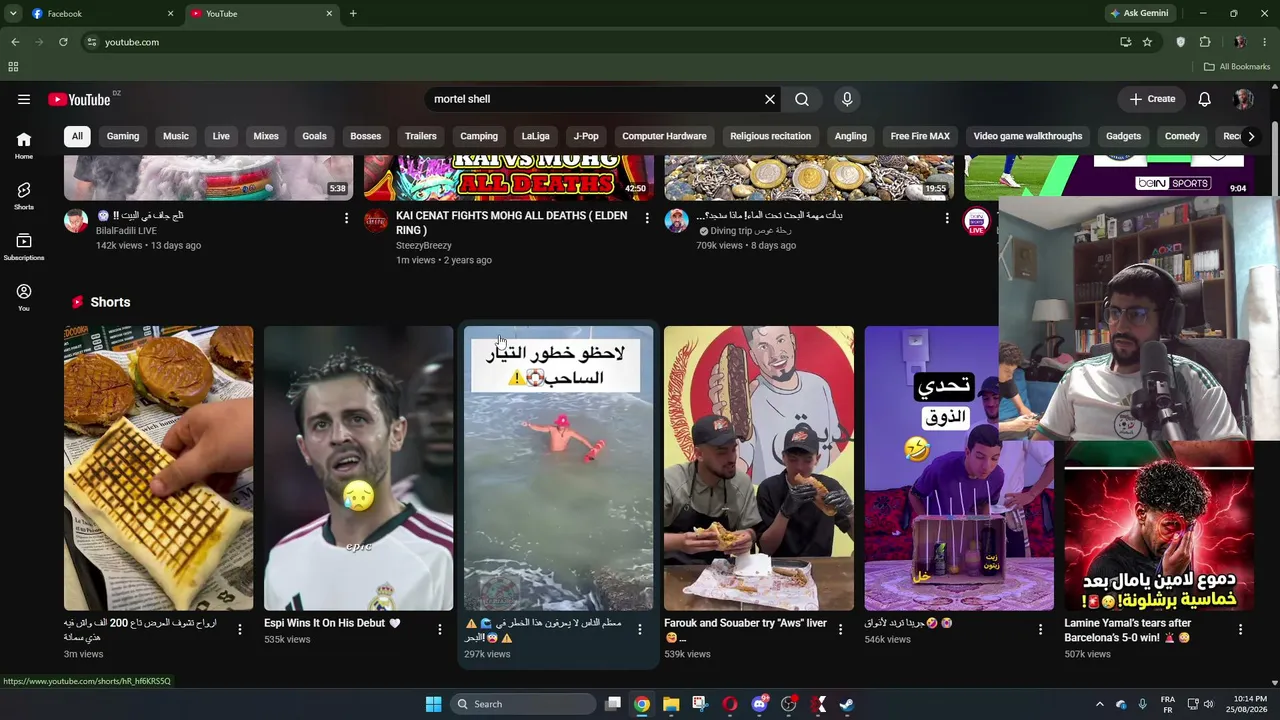Select the All filter chip
The width and height of the screenshot is (1280, 720).
tap(77, 136)
